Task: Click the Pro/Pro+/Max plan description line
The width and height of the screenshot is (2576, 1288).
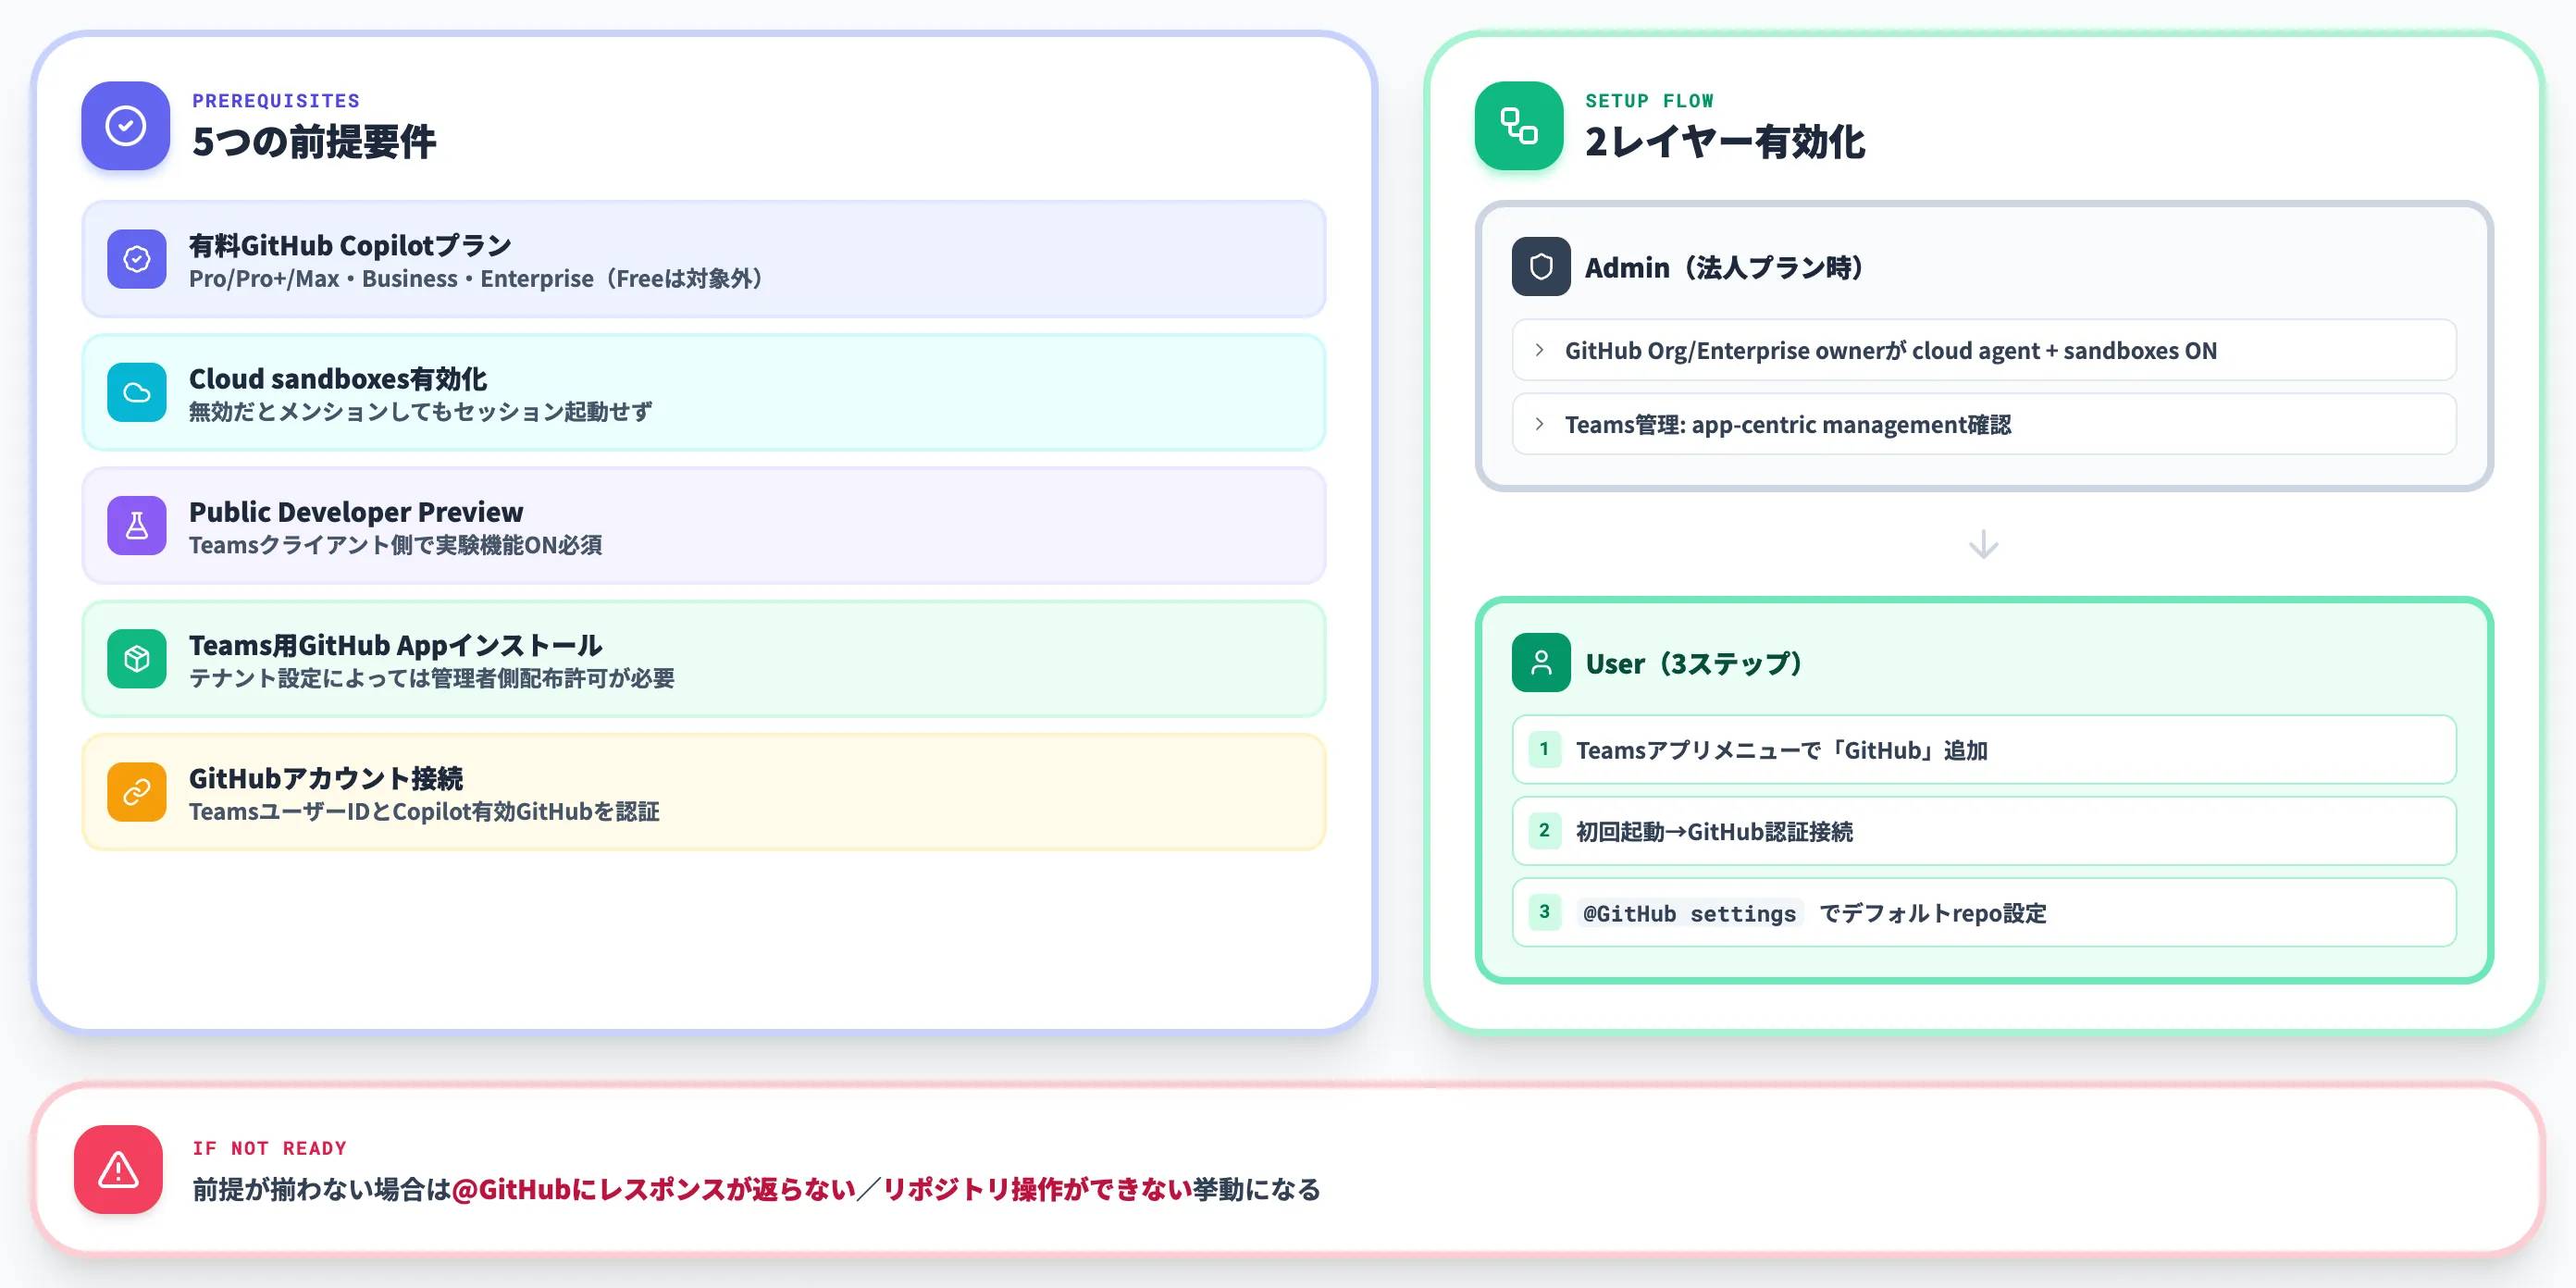Action: point(476,279)
